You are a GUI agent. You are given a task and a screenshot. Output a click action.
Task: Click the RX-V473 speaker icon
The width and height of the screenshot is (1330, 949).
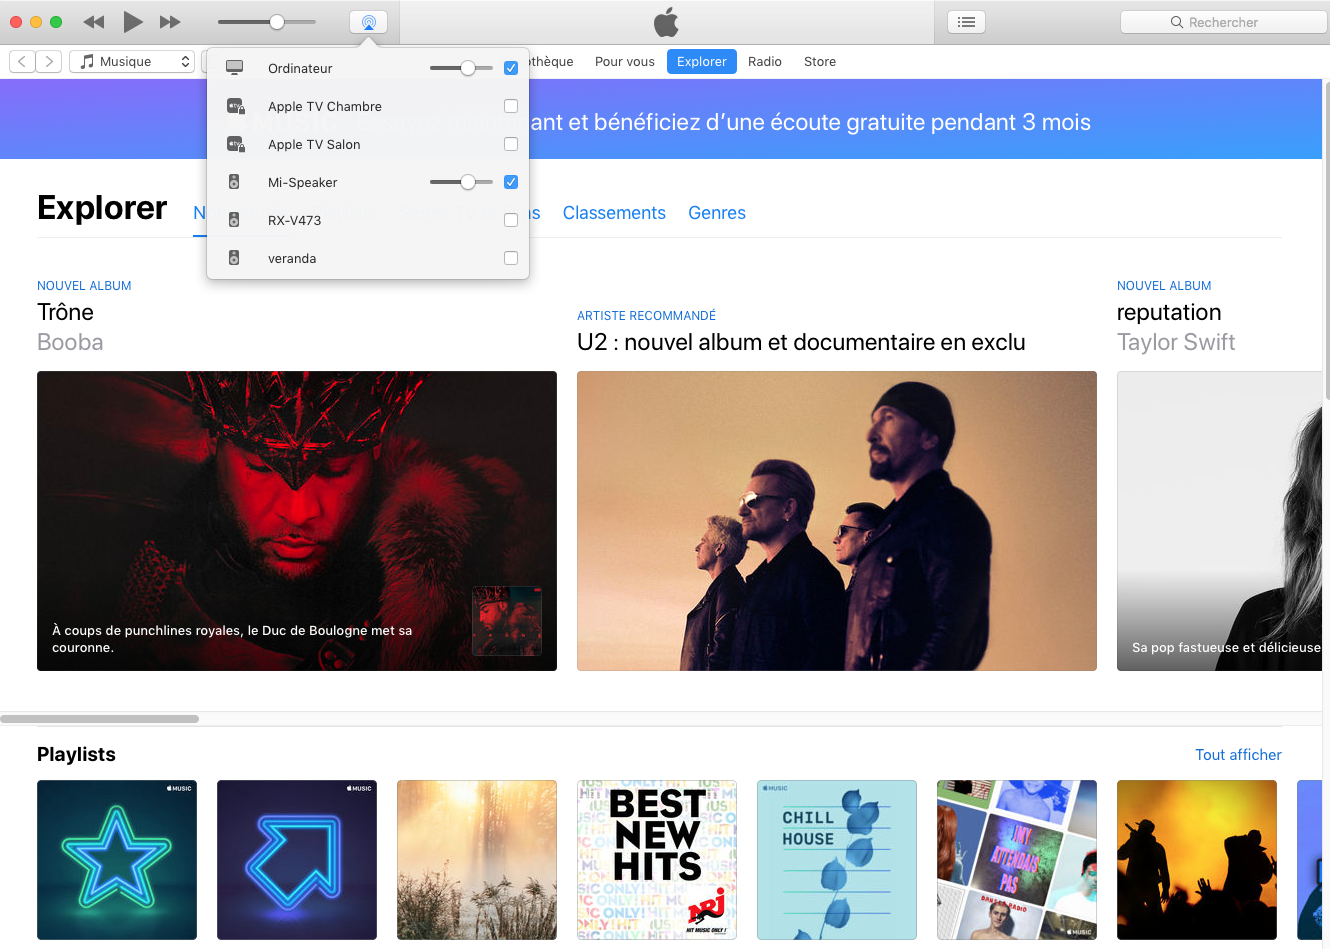click(234, 220)
